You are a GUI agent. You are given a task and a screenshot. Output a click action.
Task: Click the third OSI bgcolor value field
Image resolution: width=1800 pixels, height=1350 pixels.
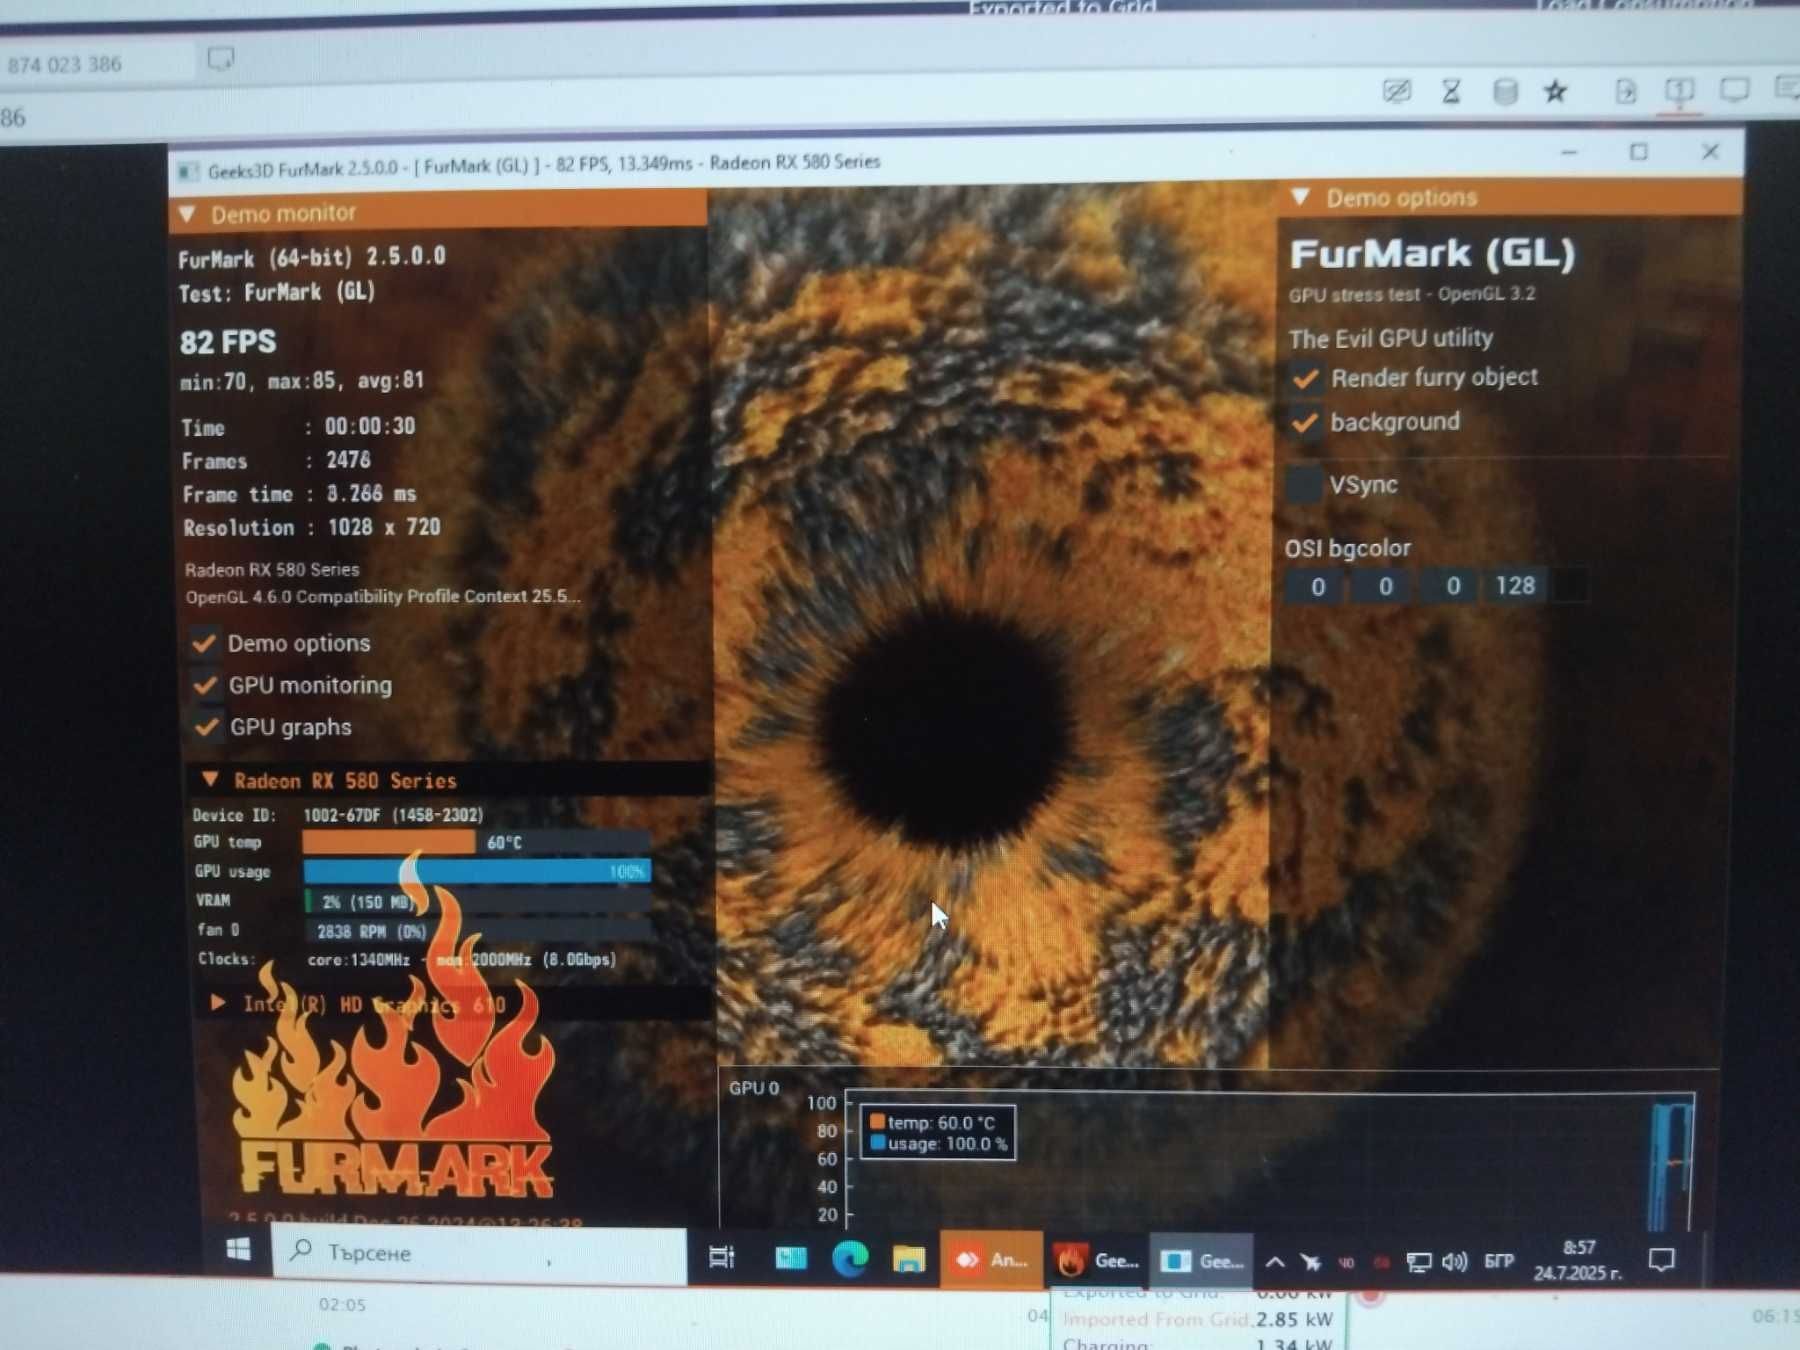1452,586
